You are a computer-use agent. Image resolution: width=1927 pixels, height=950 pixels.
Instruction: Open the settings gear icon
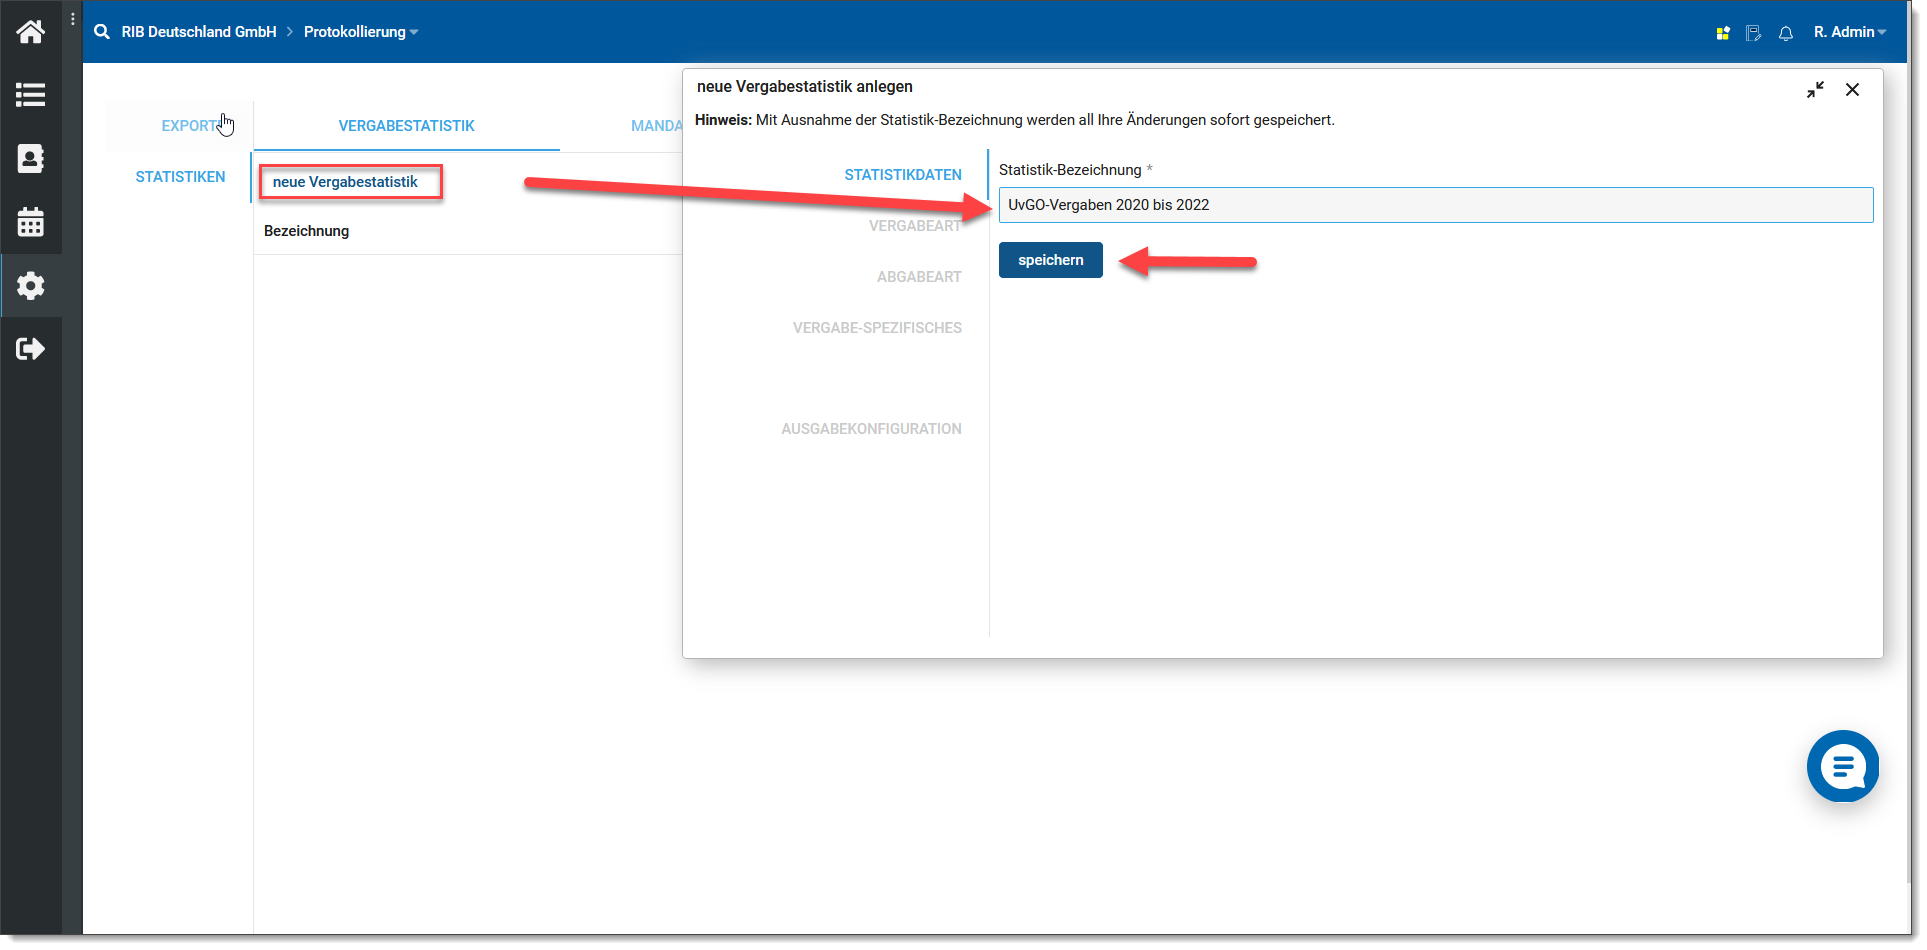pos(30,286)
